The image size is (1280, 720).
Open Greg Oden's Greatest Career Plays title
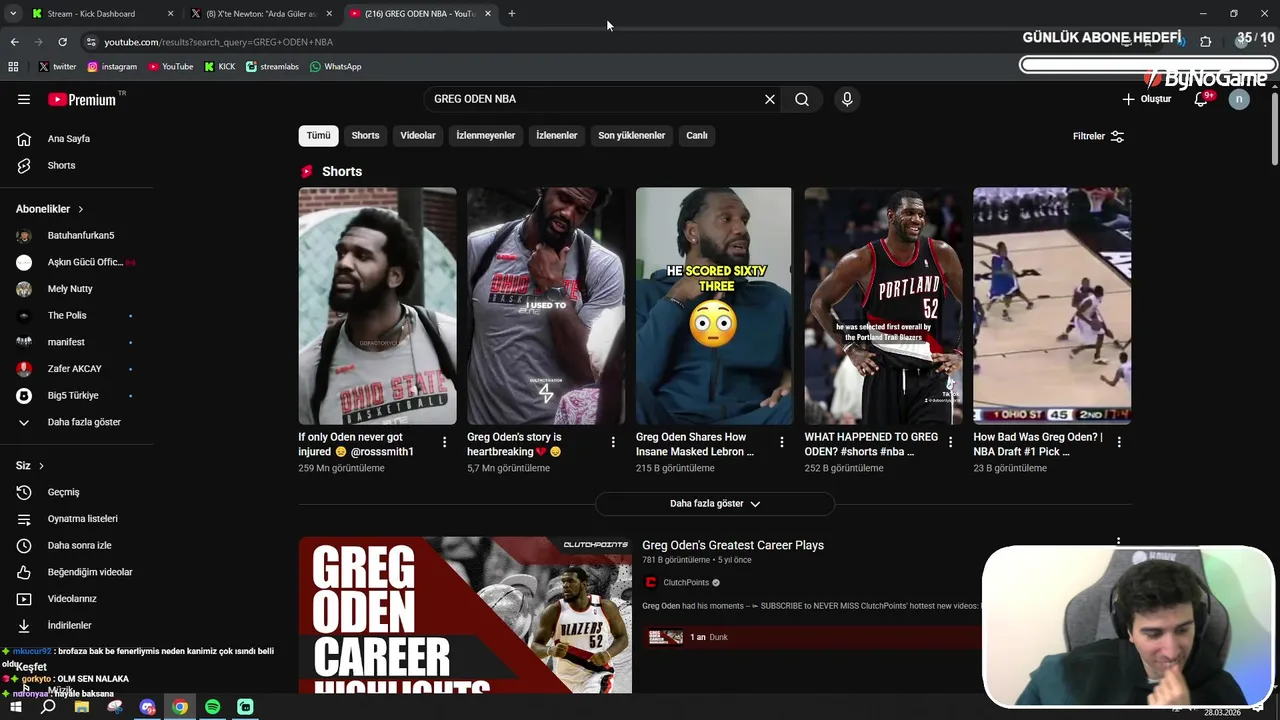(733, 545)
